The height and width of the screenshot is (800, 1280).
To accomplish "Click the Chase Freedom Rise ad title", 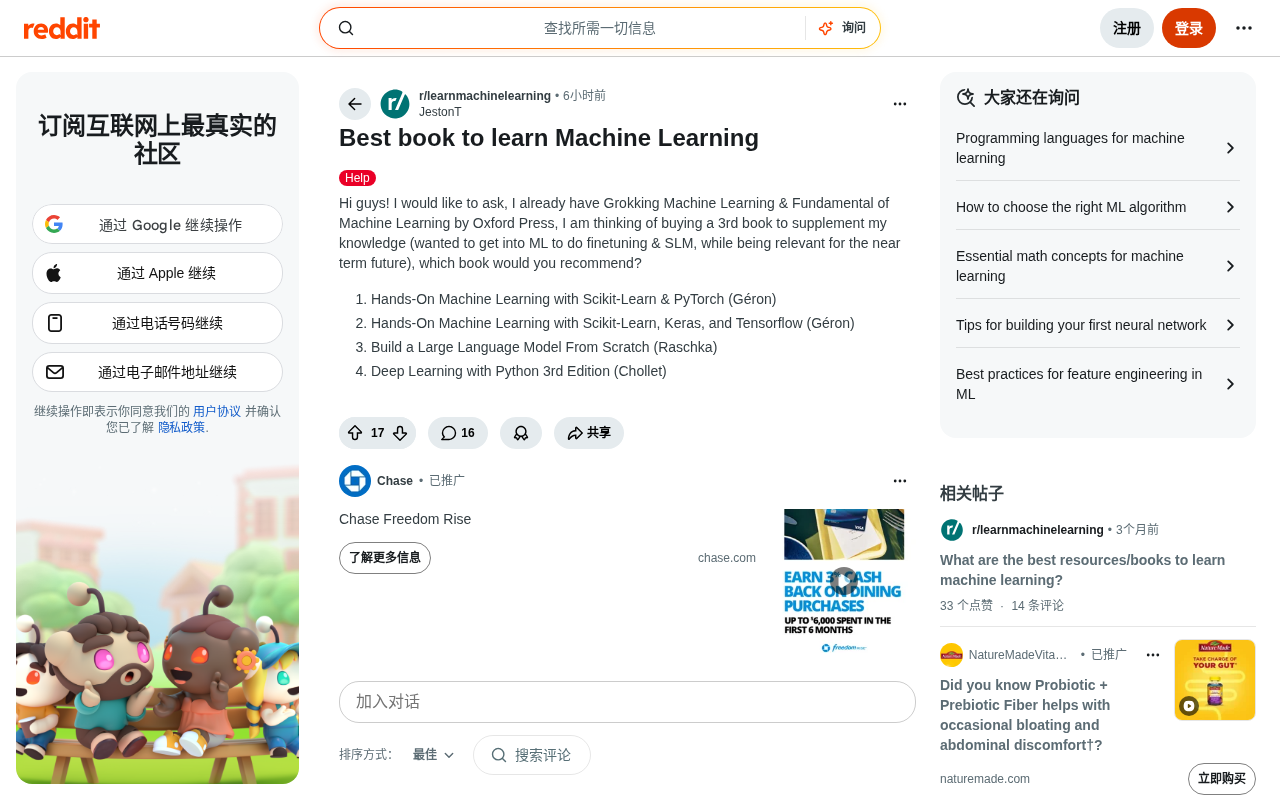I will coord(405,519).
